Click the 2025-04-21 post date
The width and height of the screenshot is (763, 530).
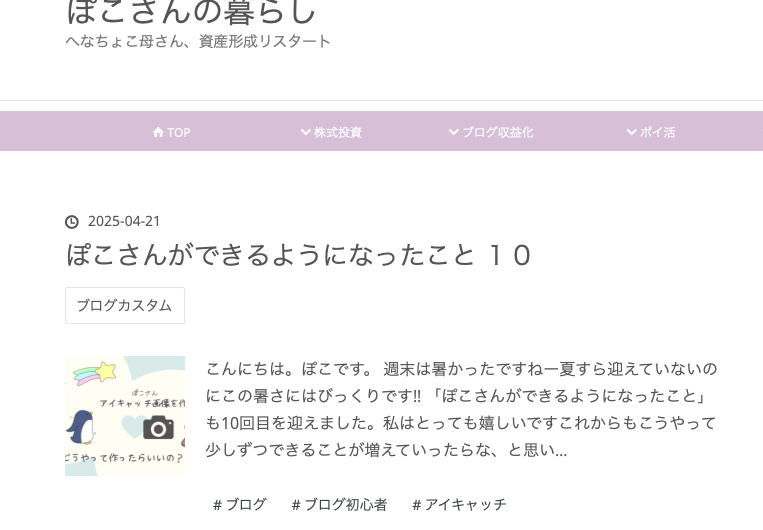[124, 221]
